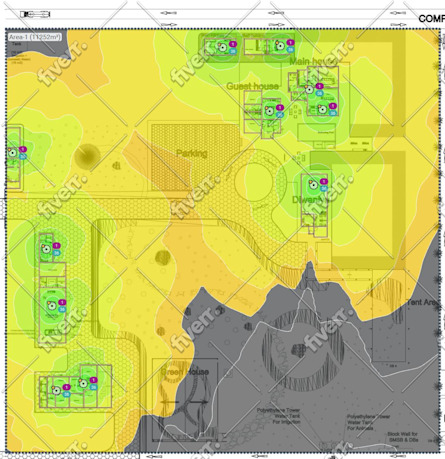
Task: Click purple channel badge on left-edge access point
Action: point(23,149)
